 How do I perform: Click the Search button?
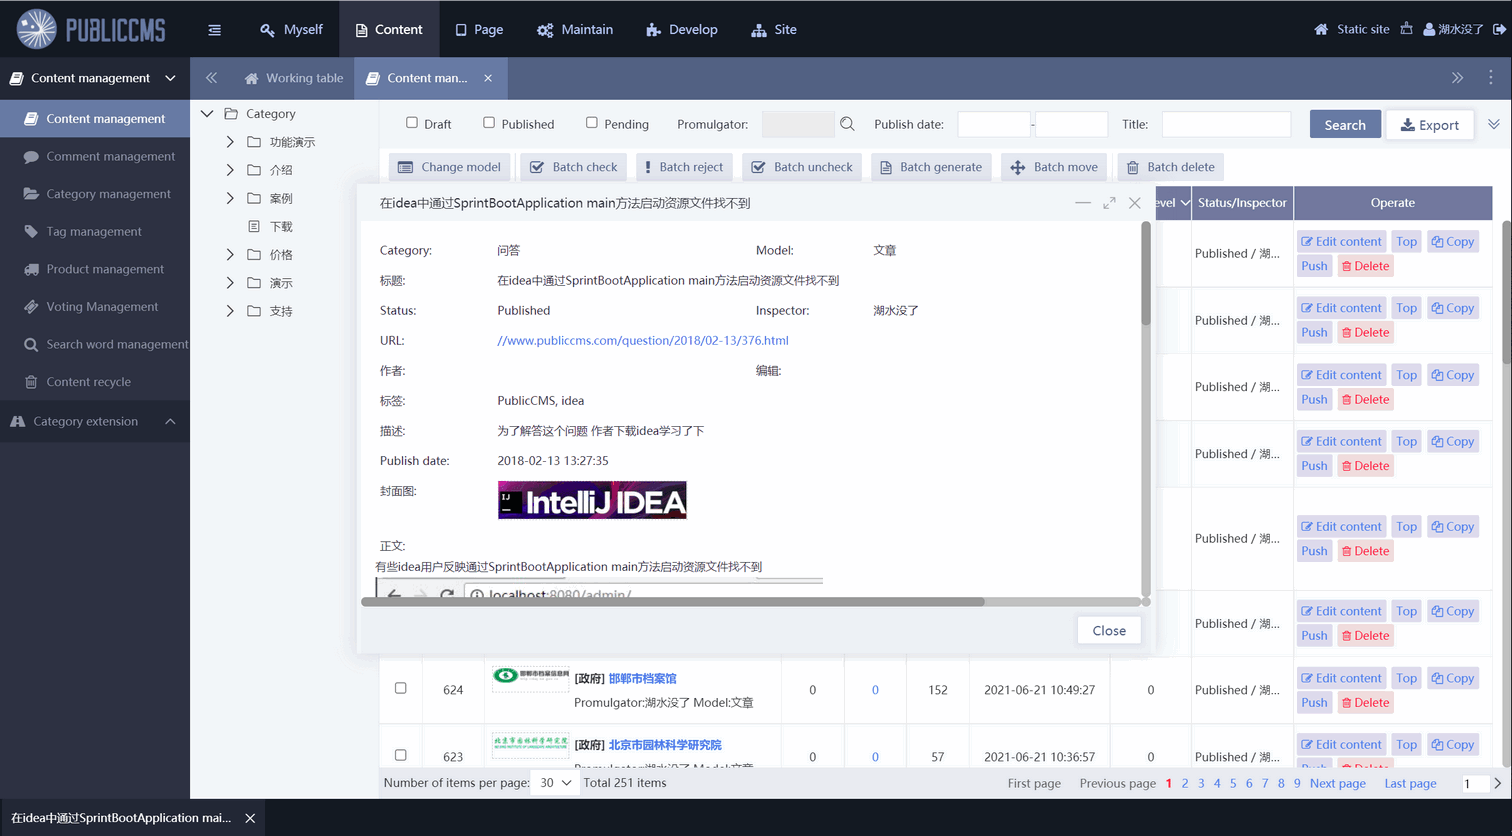click(x=1345, y=124)
